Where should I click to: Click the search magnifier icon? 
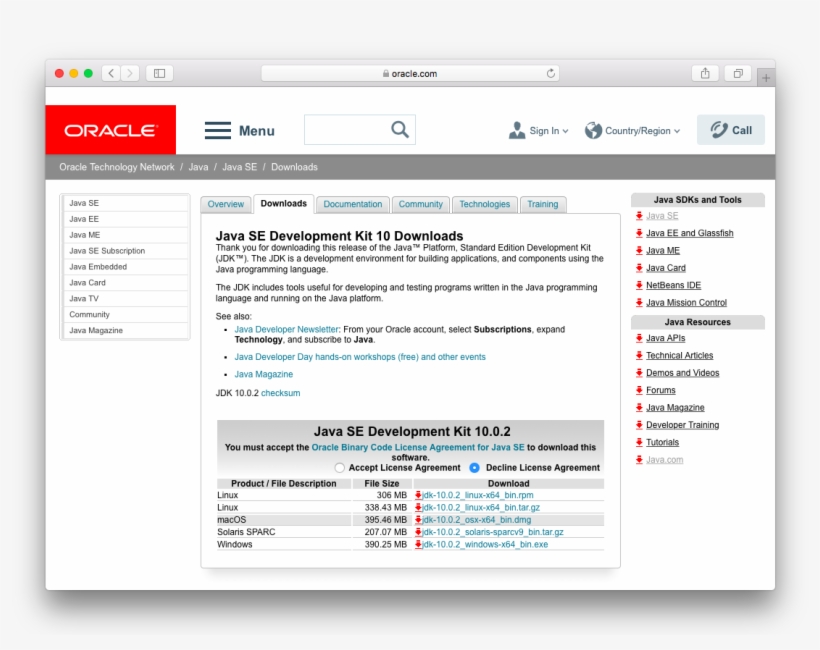(x=400, y=129)
